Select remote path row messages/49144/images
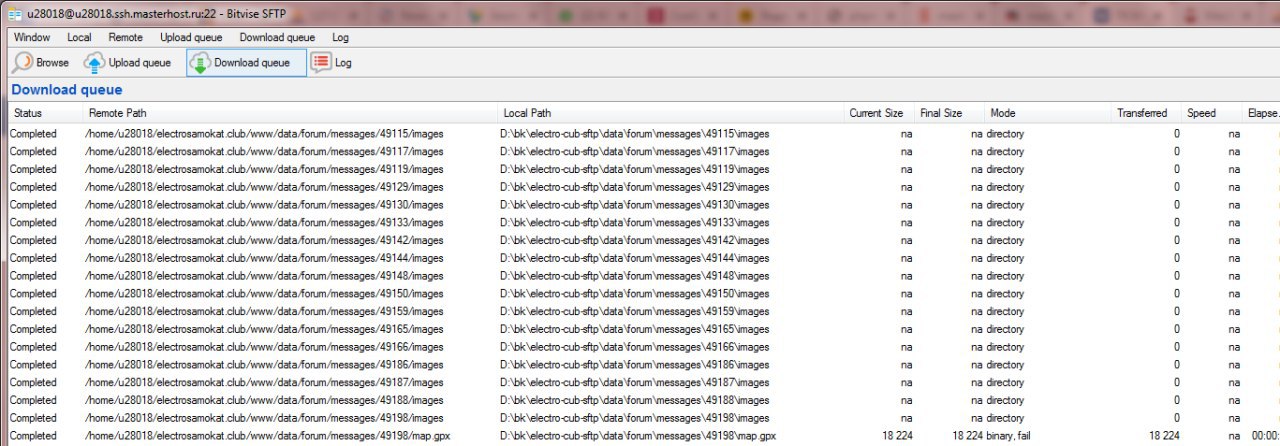Screen dimensions: 1280x446 pos(265,258)
